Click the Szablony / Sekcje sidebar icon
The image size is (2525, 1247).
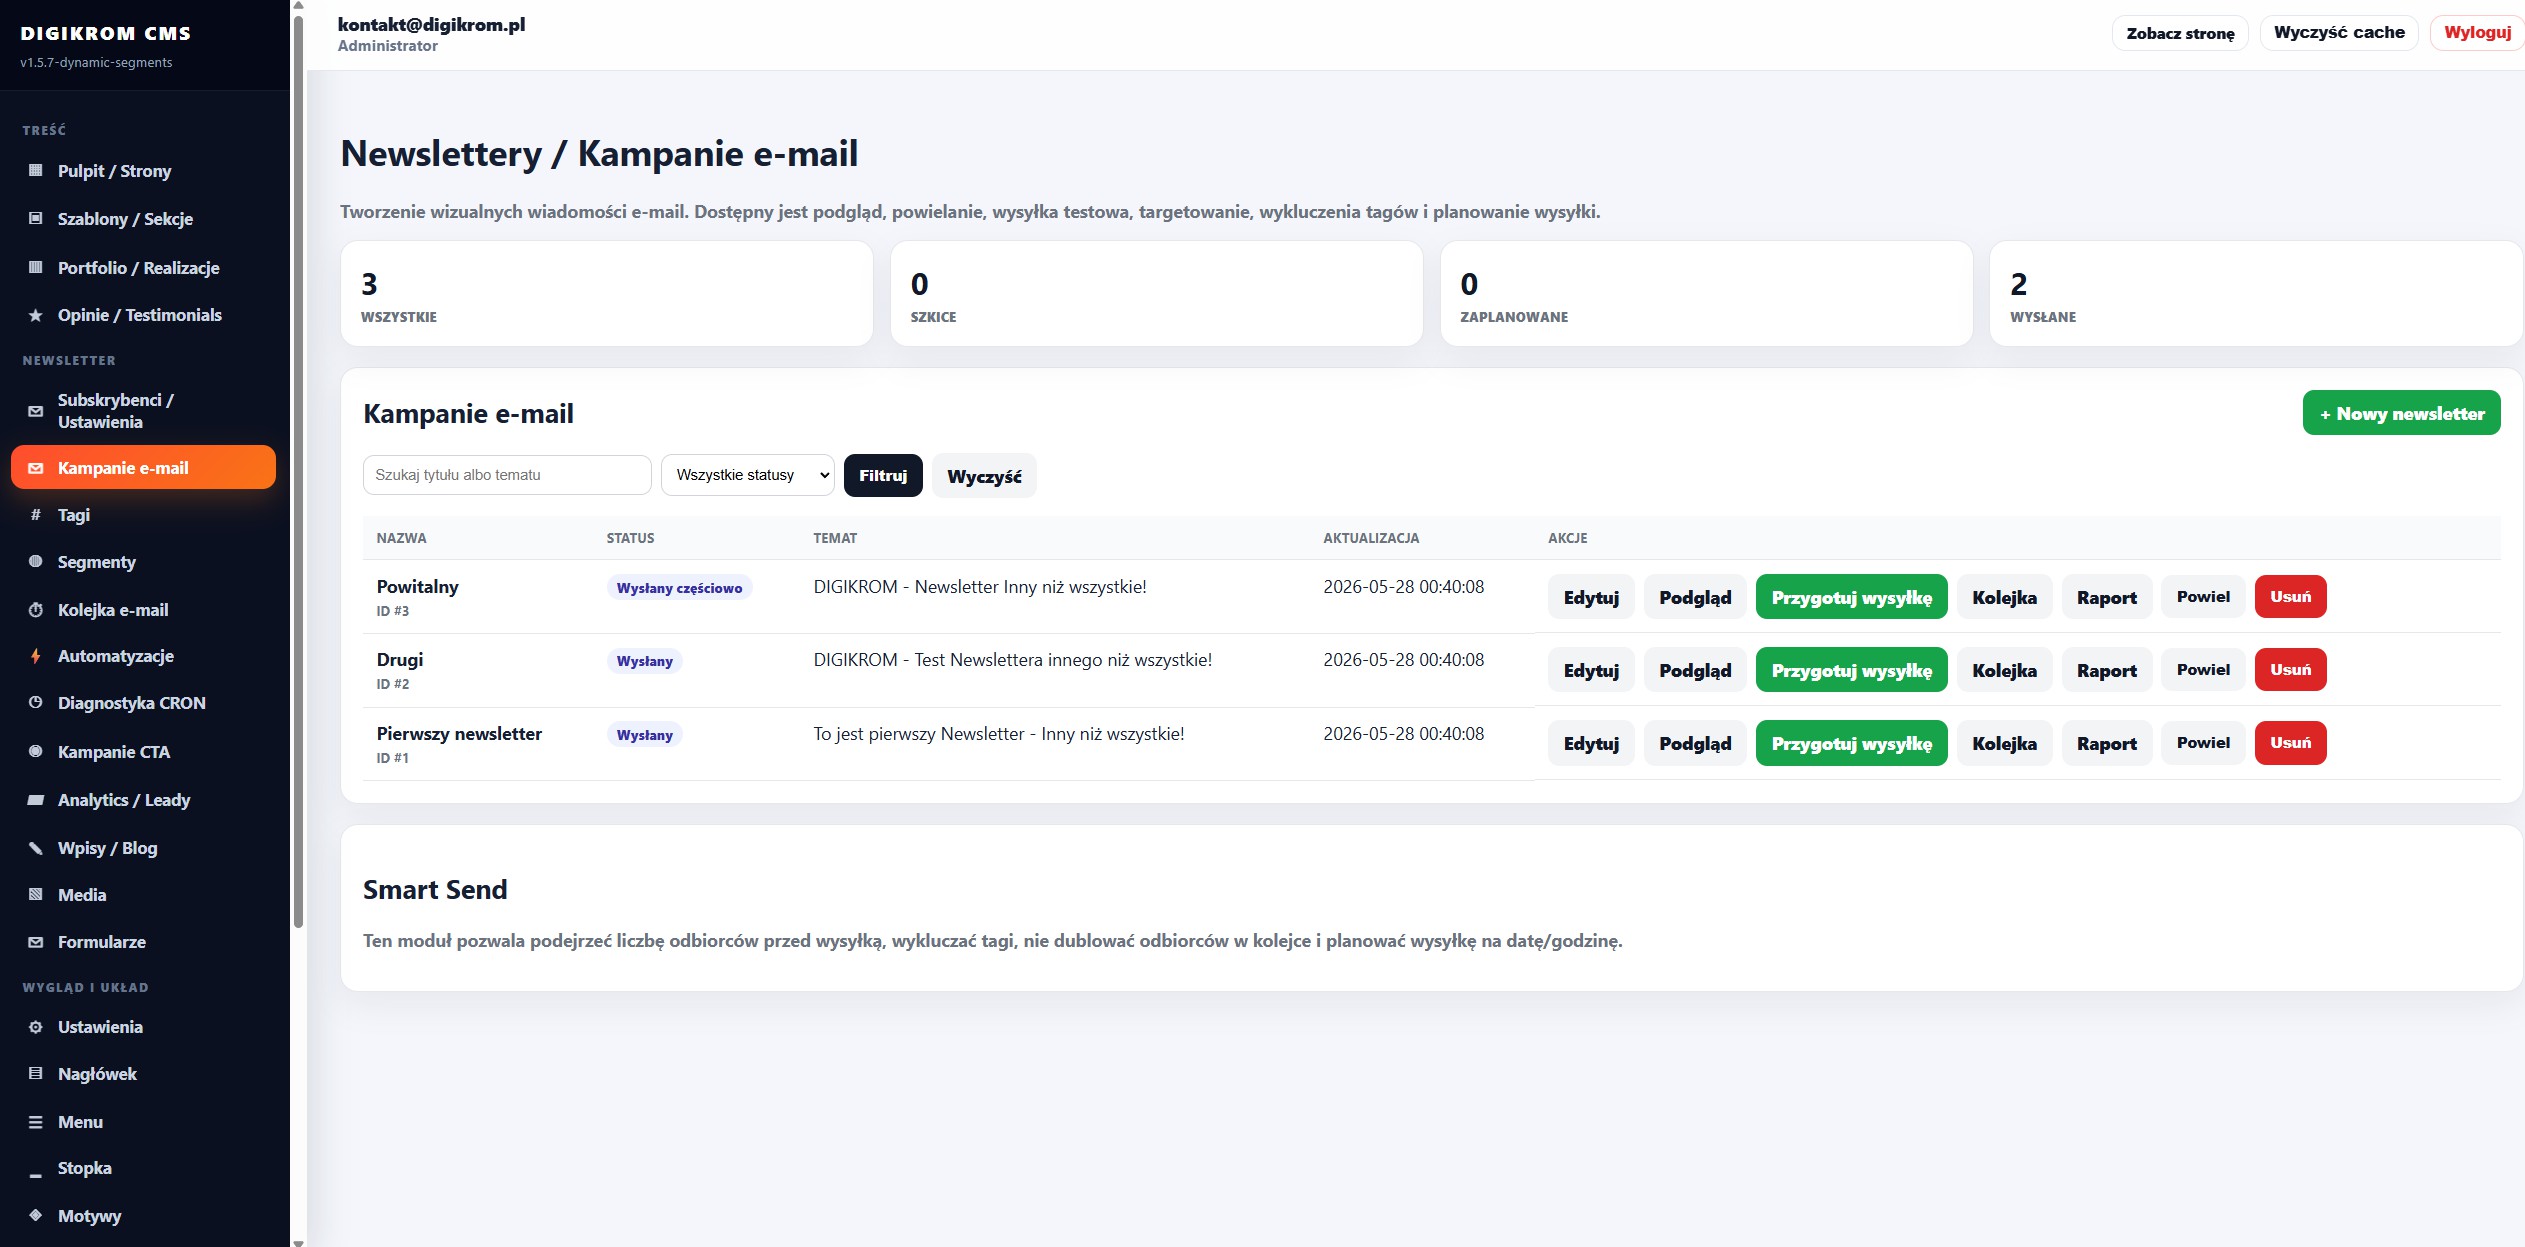click(x=36, y=218)
